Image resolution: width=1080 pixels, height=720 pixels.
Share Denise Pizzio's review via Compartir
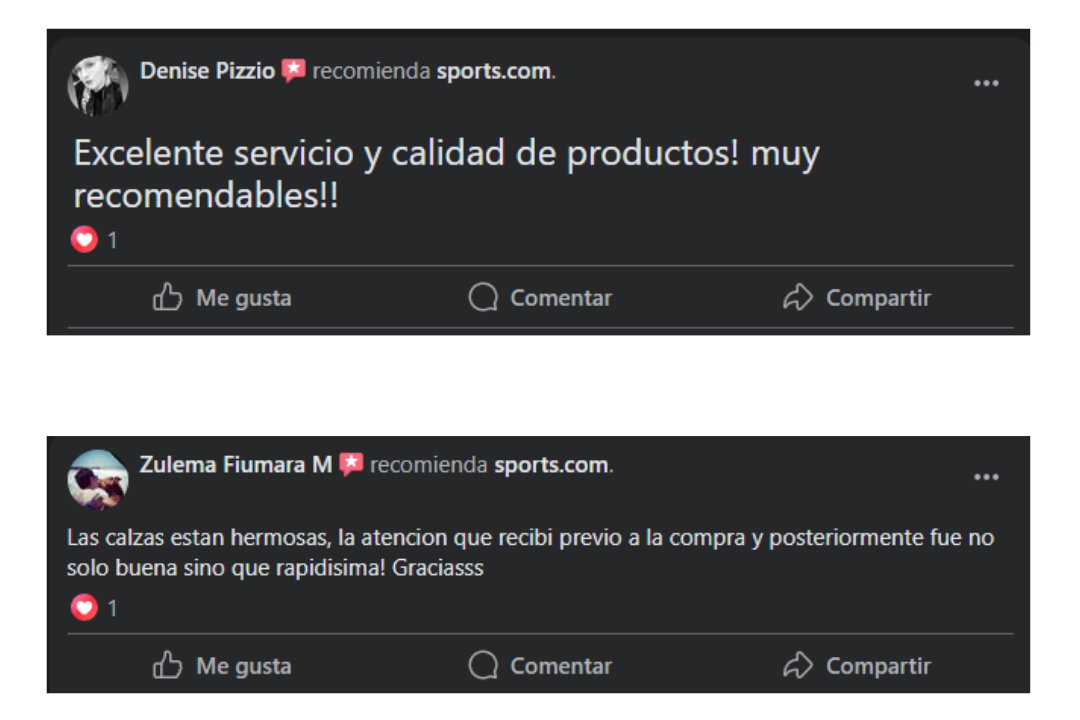click(856, 298)
